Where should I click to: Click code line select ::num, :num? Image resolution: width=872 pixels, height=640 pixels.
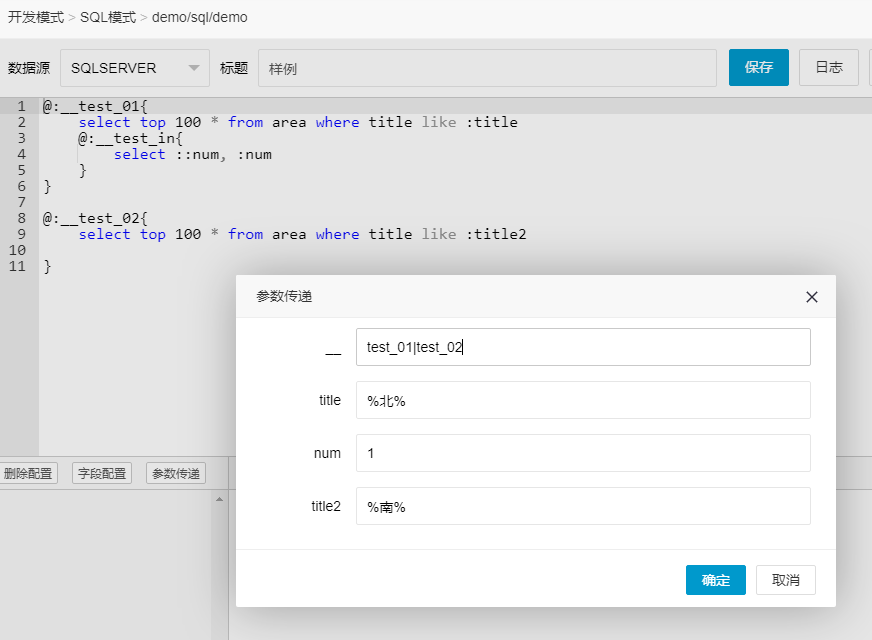coord(193,154)
